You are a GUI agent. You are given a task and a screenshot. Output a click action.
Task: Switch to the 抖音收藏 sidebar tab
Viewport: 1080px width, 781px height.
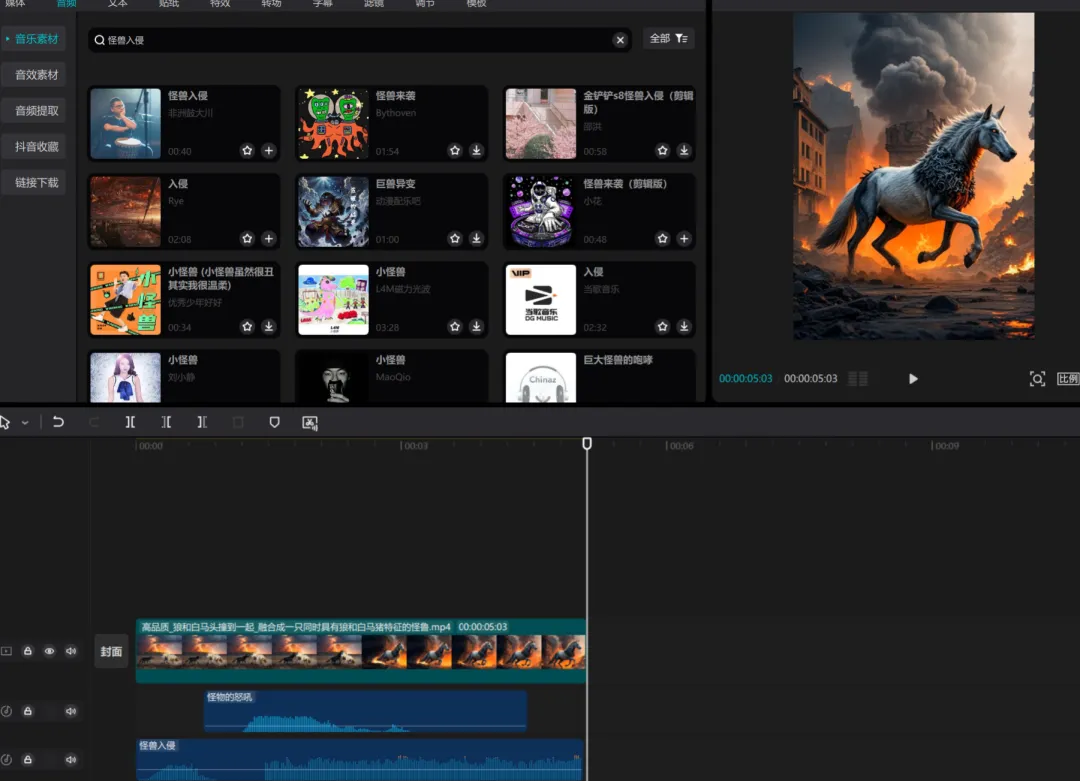point(36,147)
